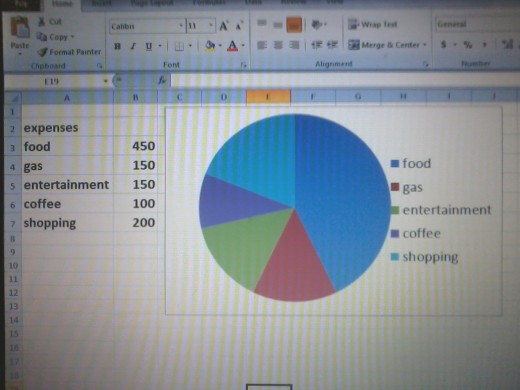Select the blue food slice in pie chart
Image resolution: width=520 pixels, height=390 pixels.
point(340,197)
